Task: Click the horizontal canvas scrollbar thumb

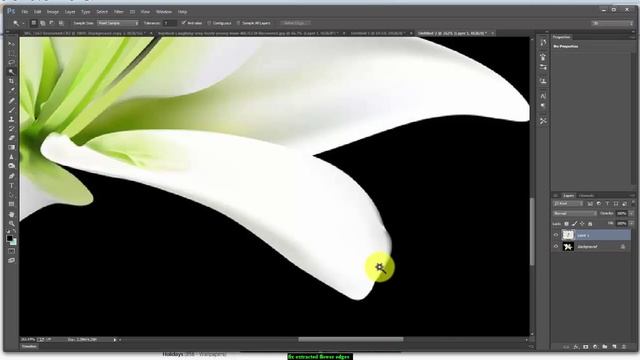Action: (x=351, y=340)
